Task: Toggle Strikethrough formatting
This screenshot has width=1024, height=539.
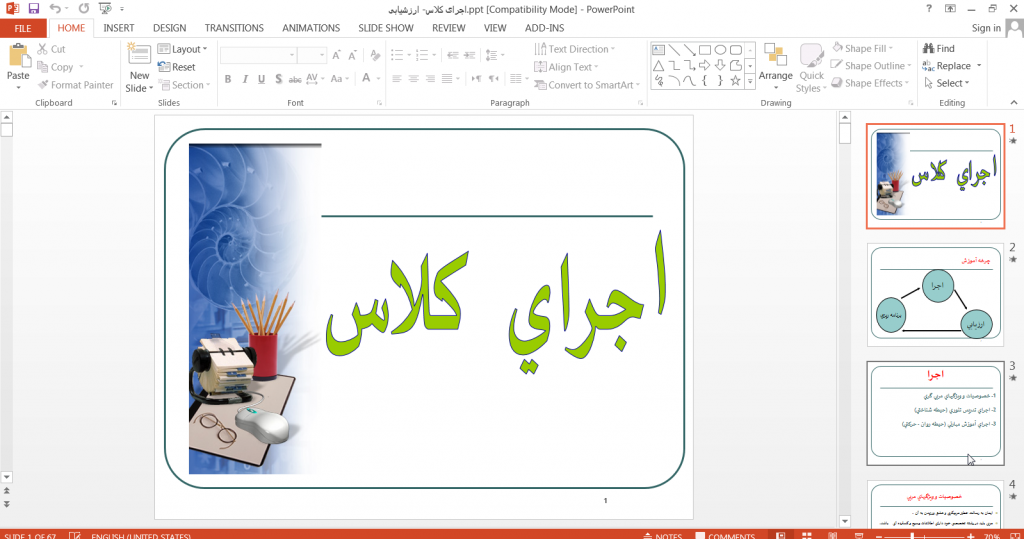Action: pos(295,79)
